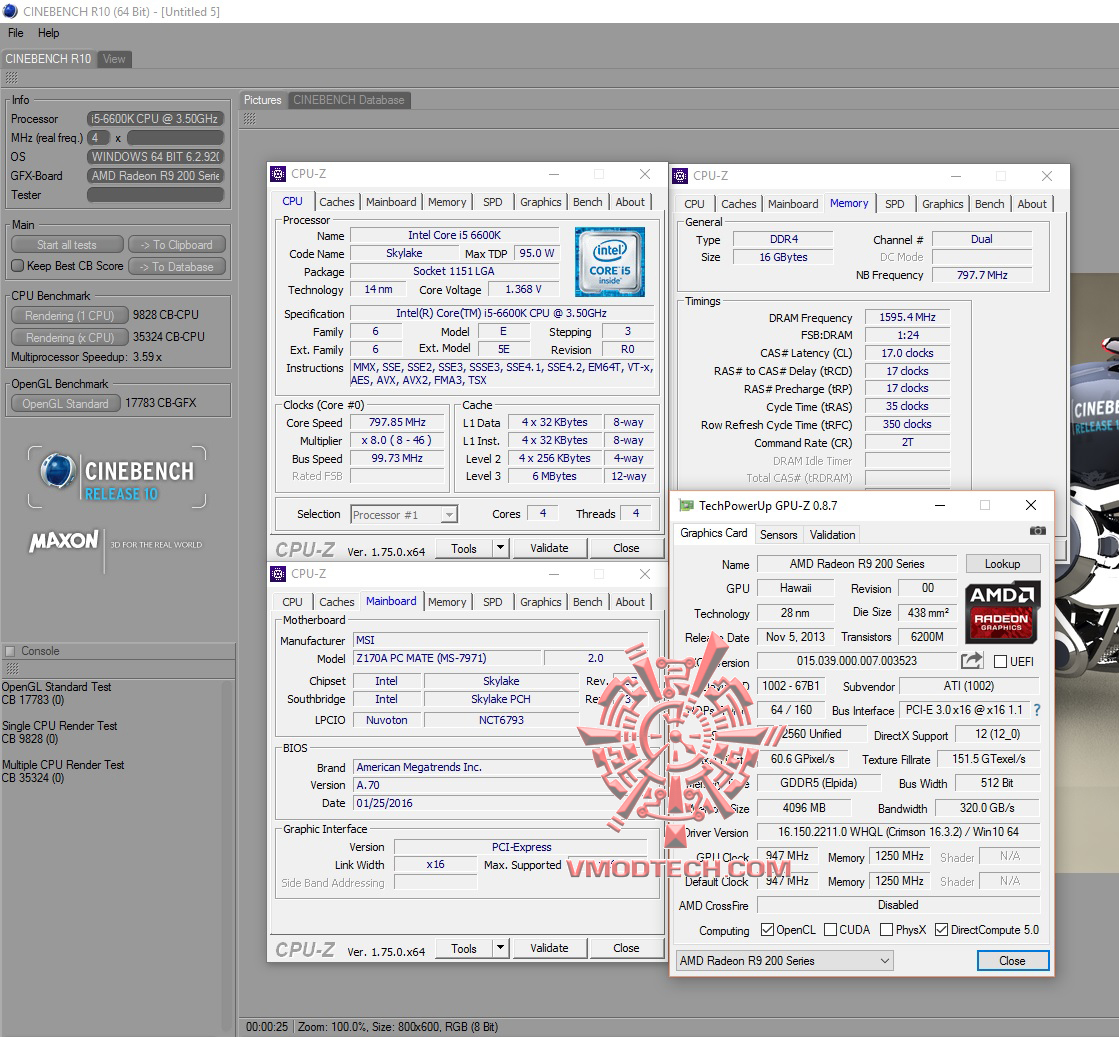Click Close button in top CPU-Z window
This screenshot has width=1119, height=1037.
626,548
